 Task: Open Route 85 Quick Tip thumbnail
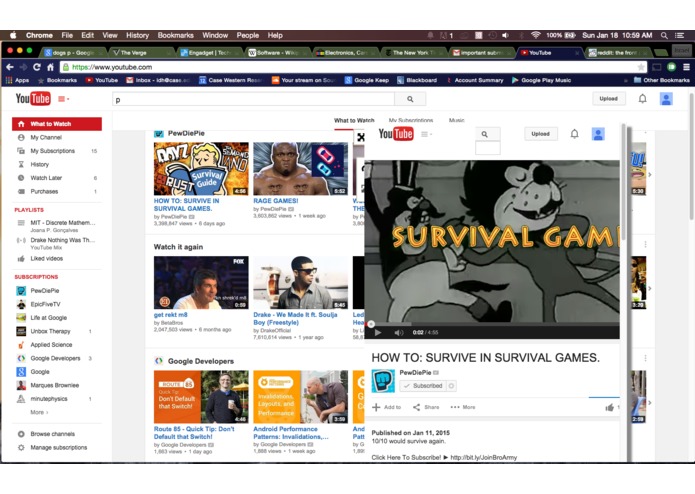(x=201, y=397)
